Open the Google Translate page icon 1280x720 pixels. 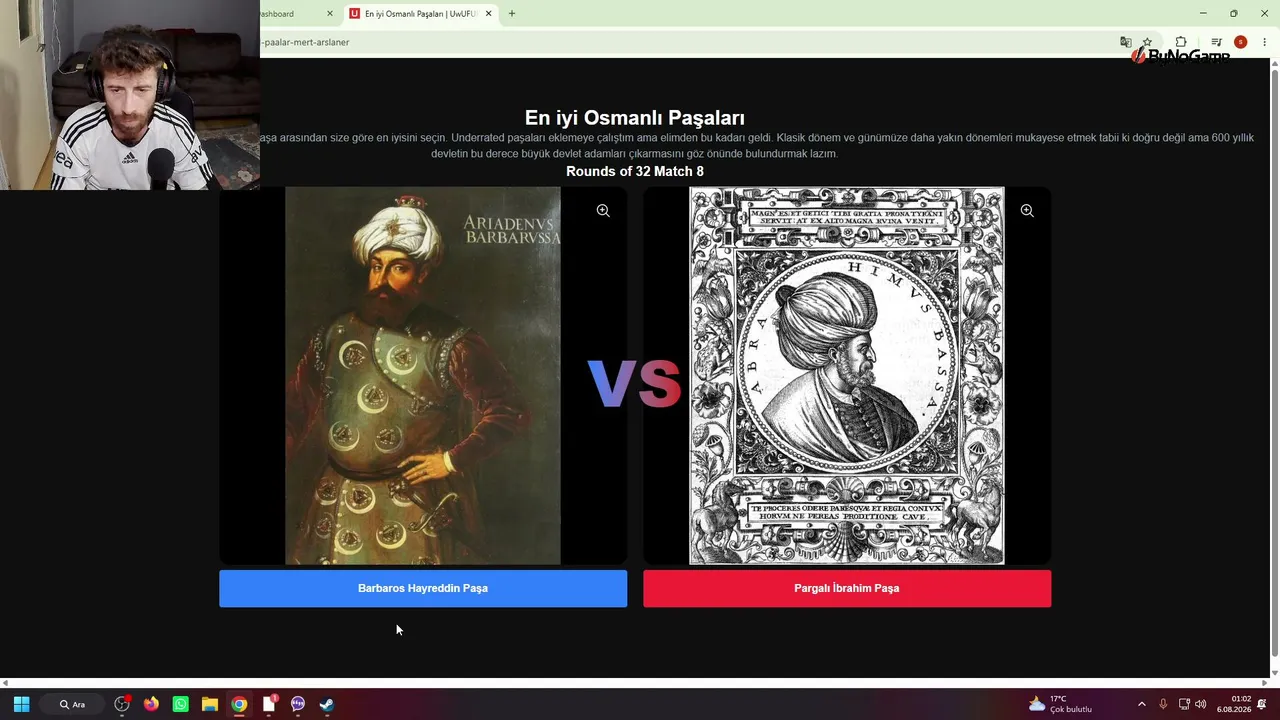1126,42
